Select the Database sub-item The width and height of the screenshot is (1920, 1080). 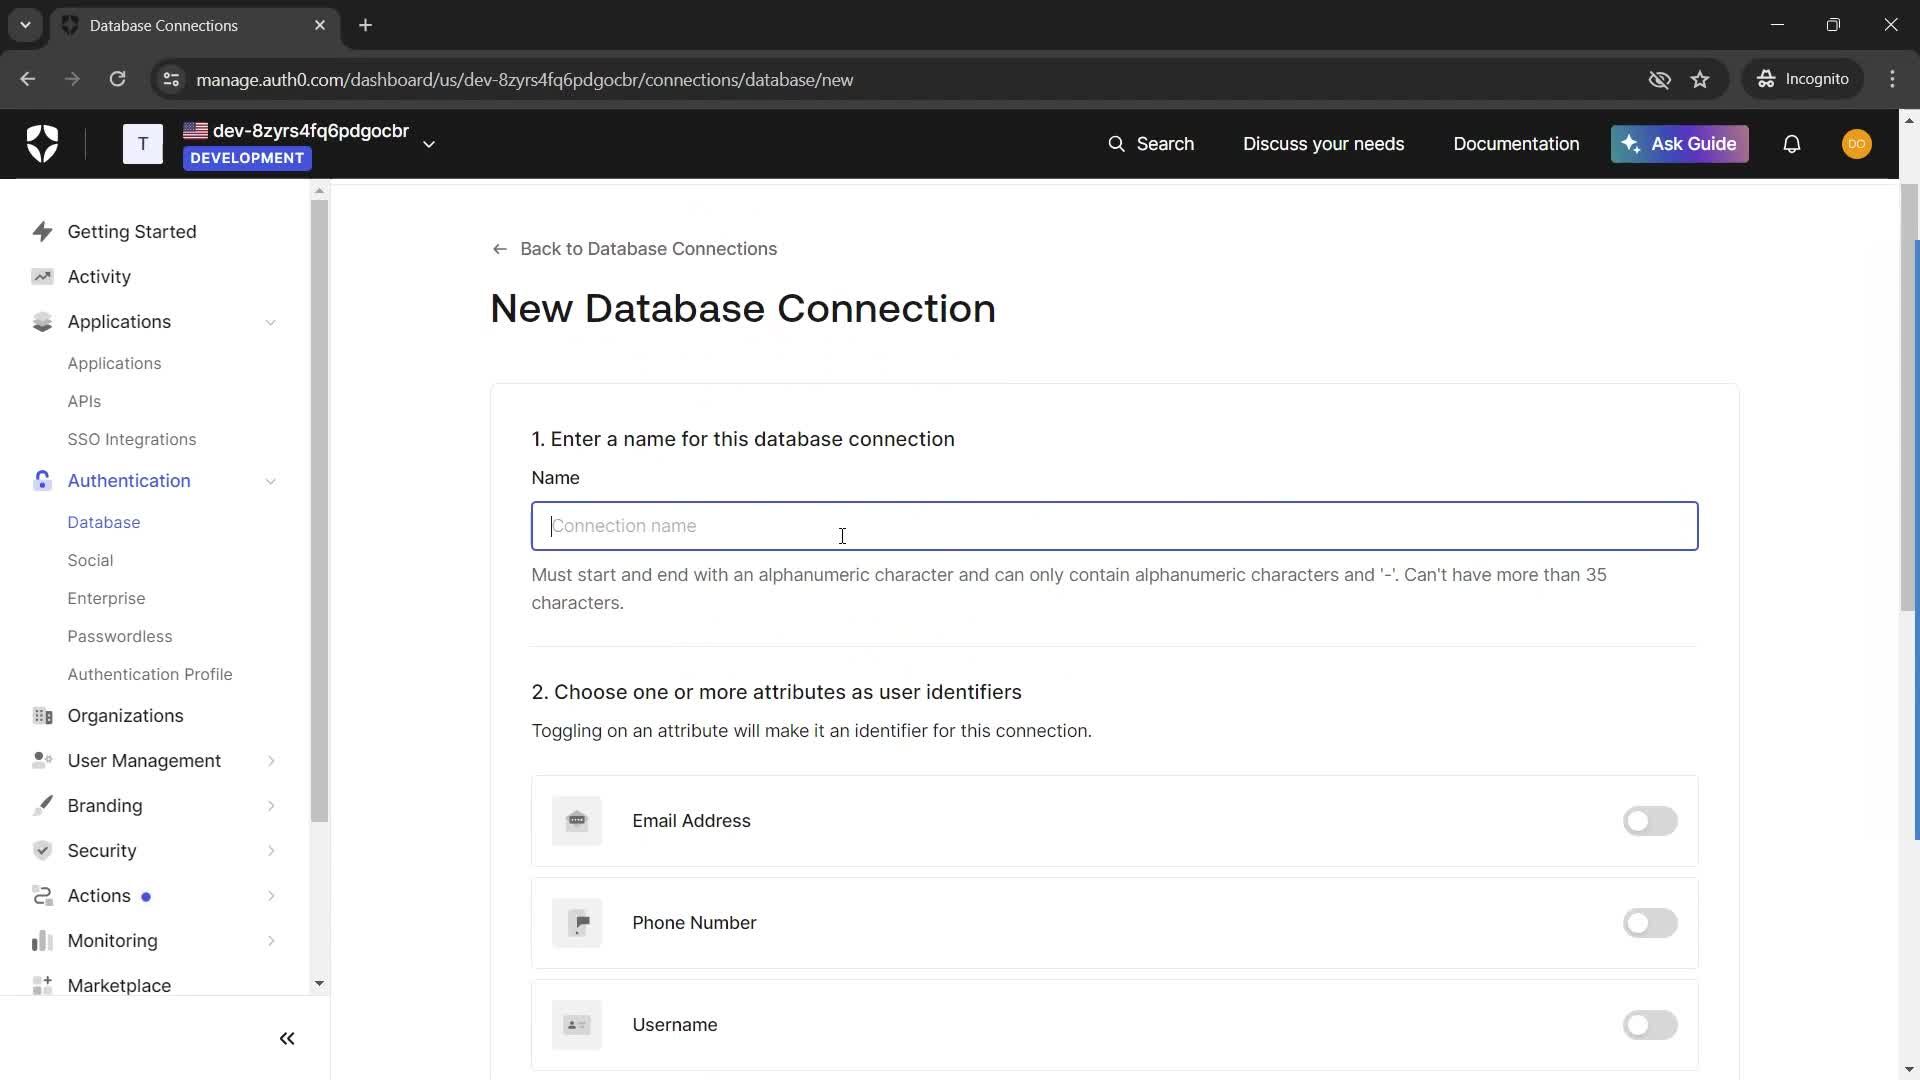[104, 523]
